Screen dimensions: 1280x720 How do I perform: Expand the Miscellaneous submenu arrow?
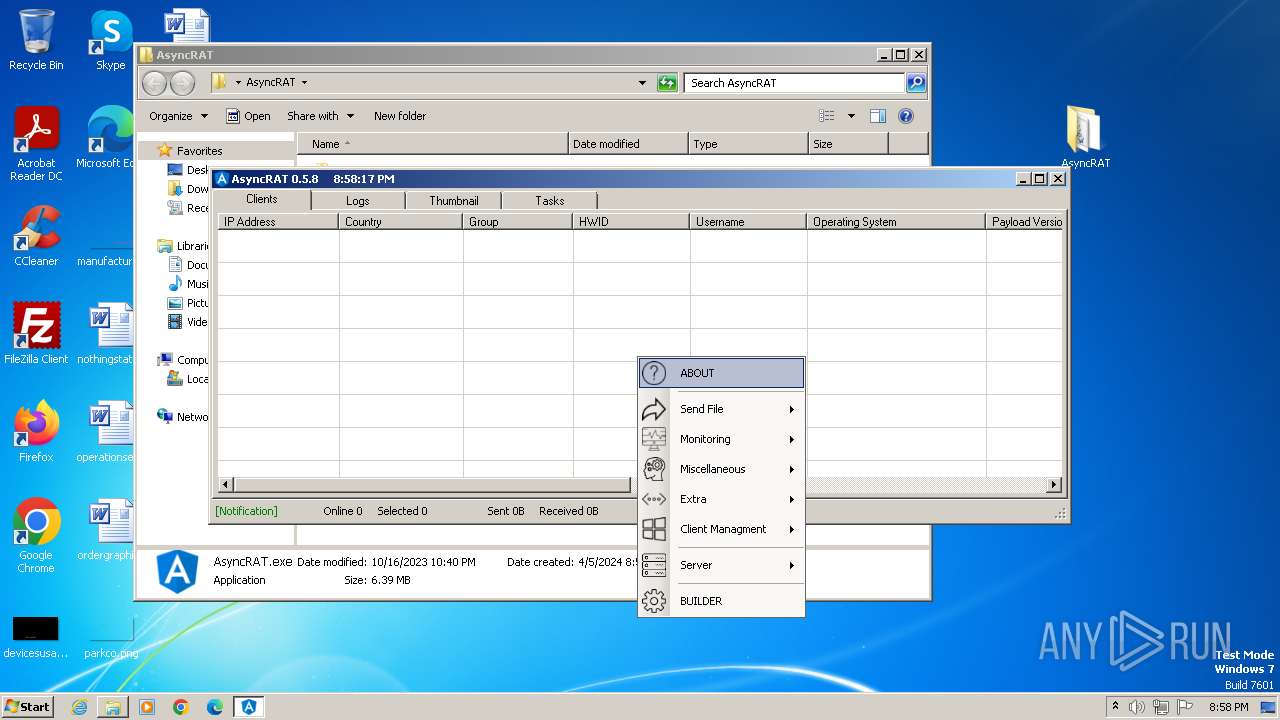(791, 469)
